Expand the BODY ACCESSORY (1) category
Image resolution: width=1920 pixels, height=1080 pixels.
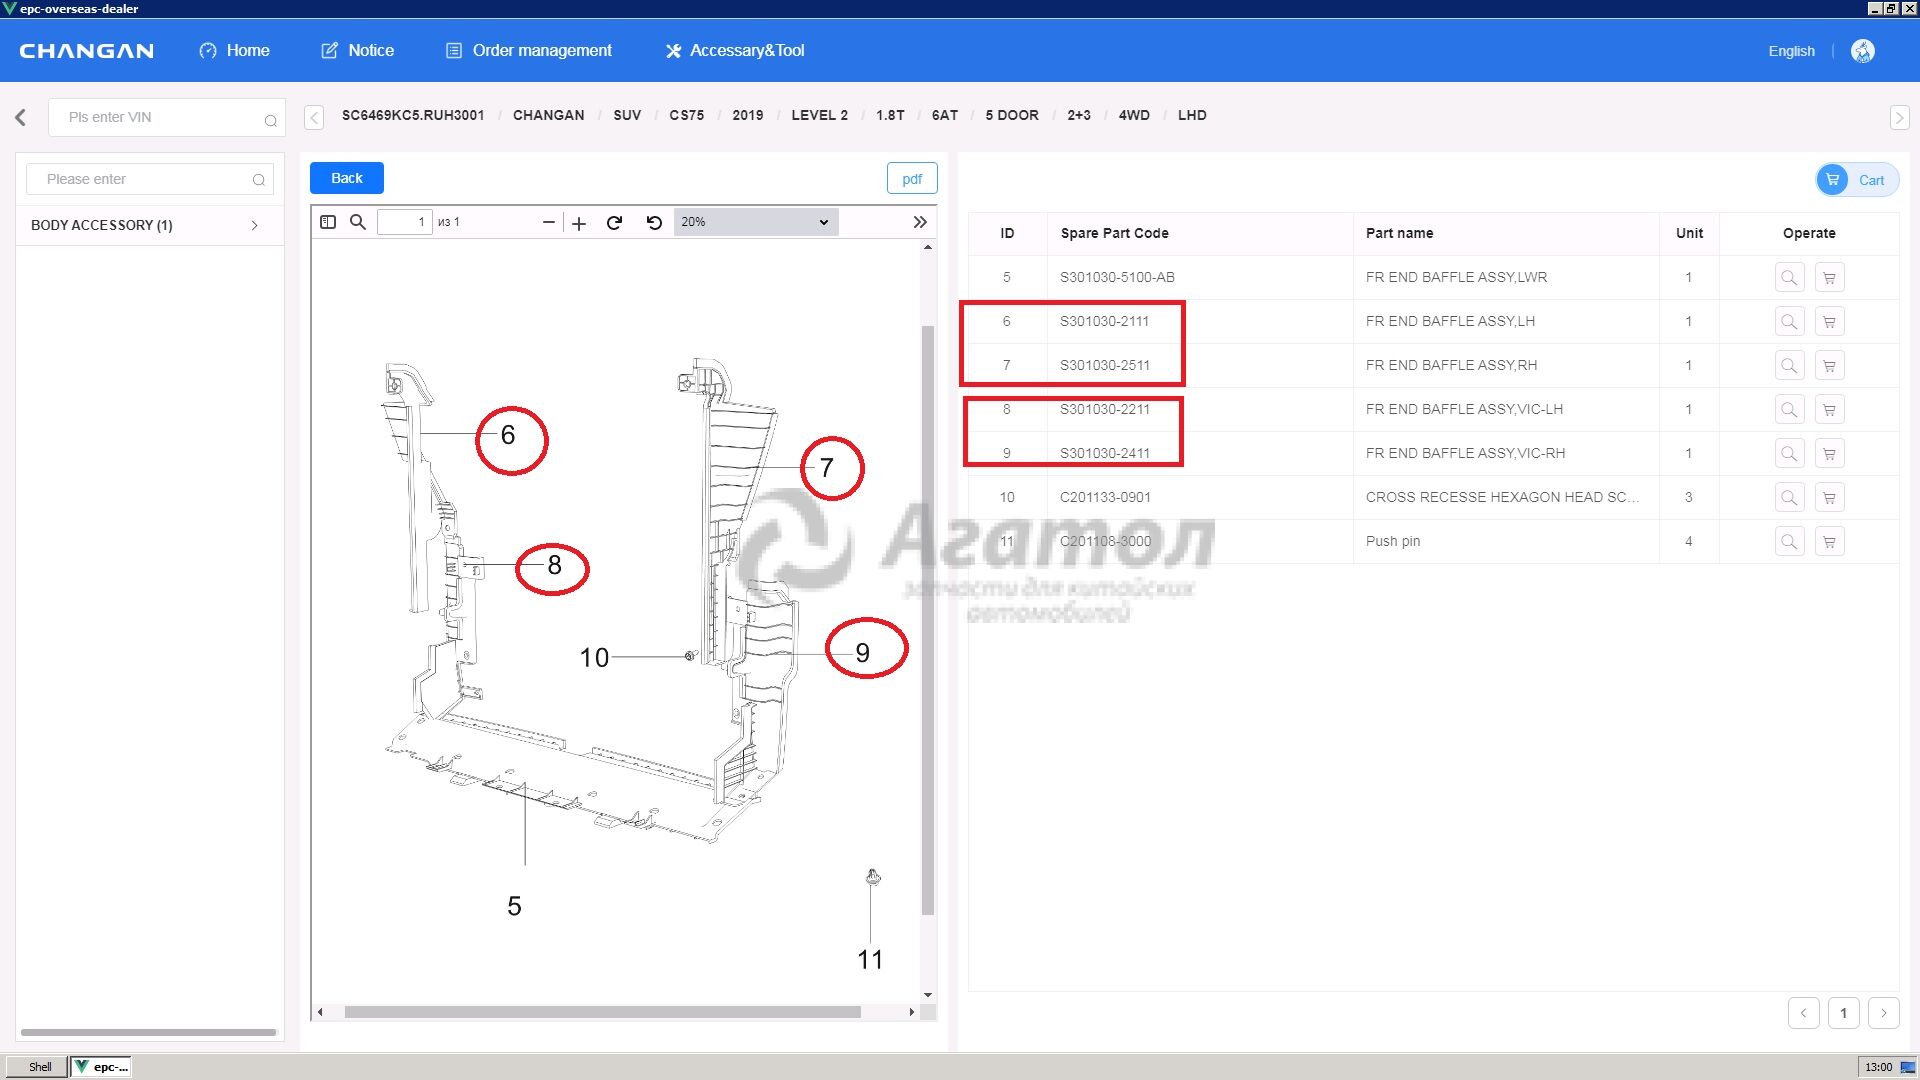[146, 225]
